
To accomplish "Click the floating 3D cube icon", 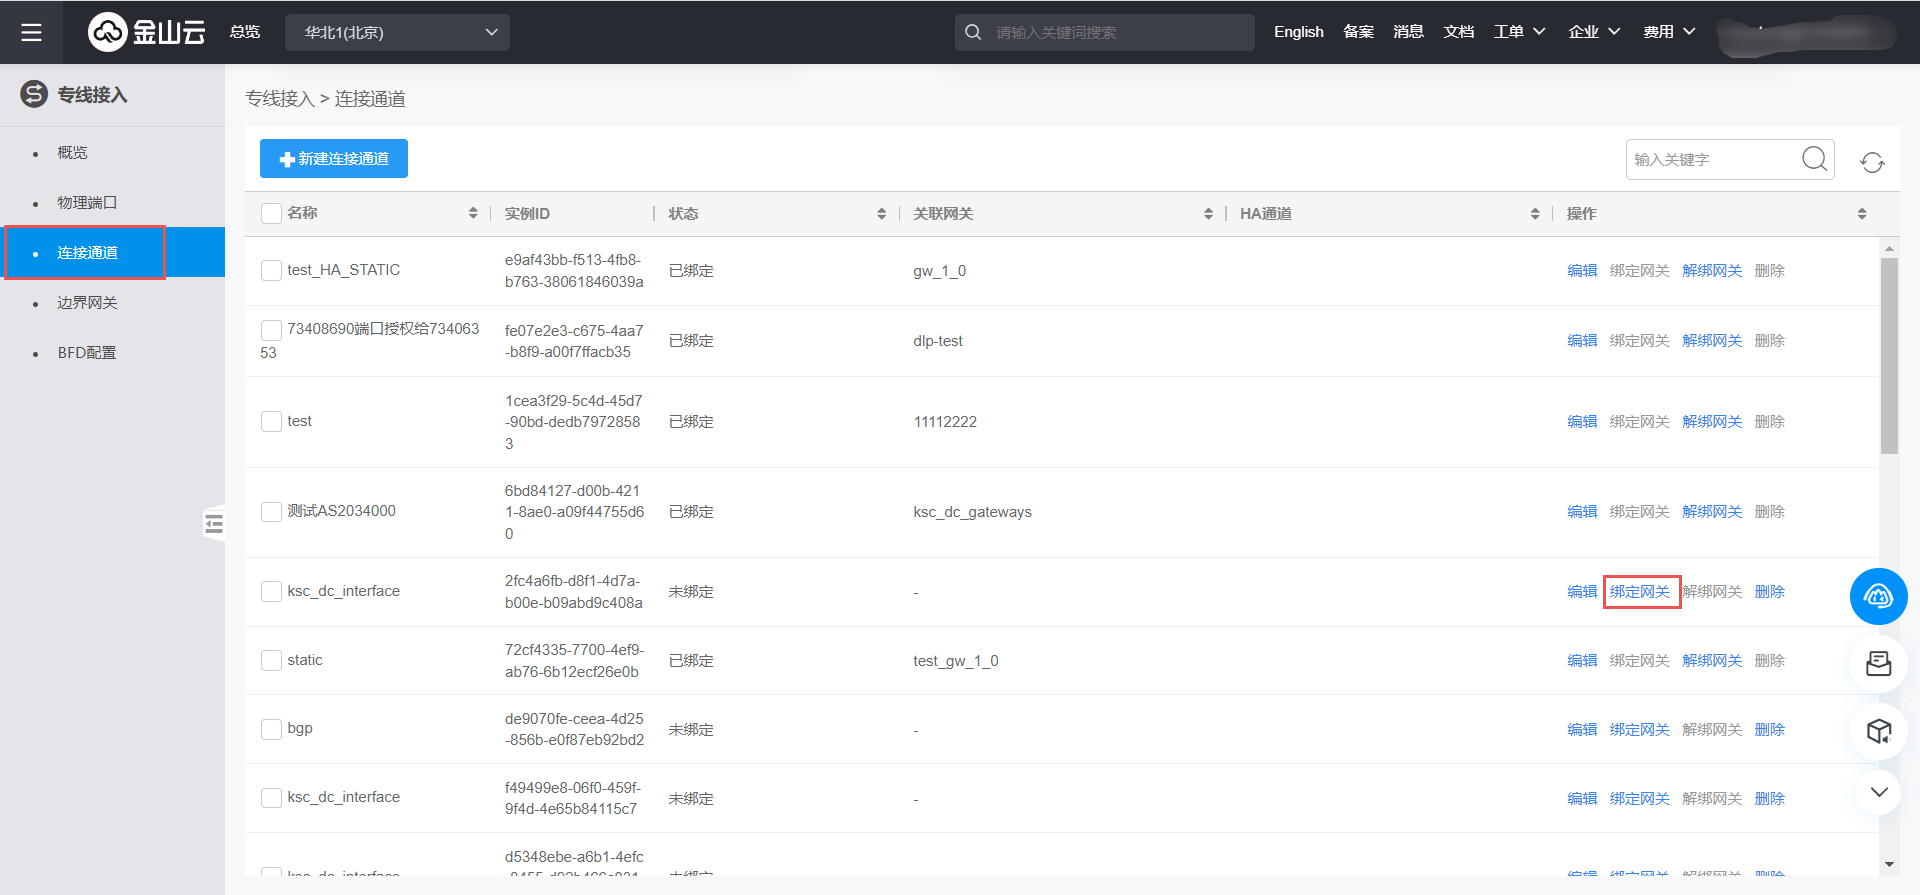I will (1878, 731).
